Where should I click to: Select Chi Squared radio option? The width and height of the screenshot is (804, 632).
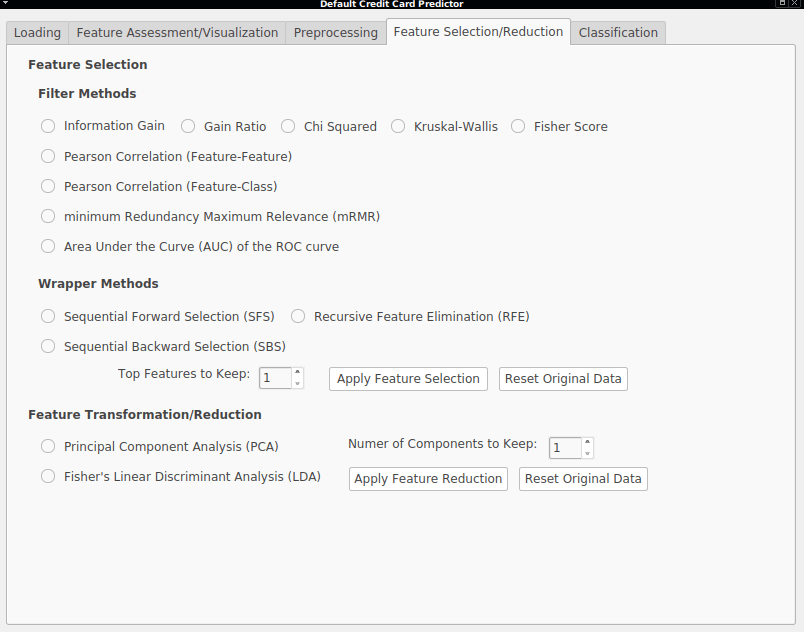tap(329, 127)
